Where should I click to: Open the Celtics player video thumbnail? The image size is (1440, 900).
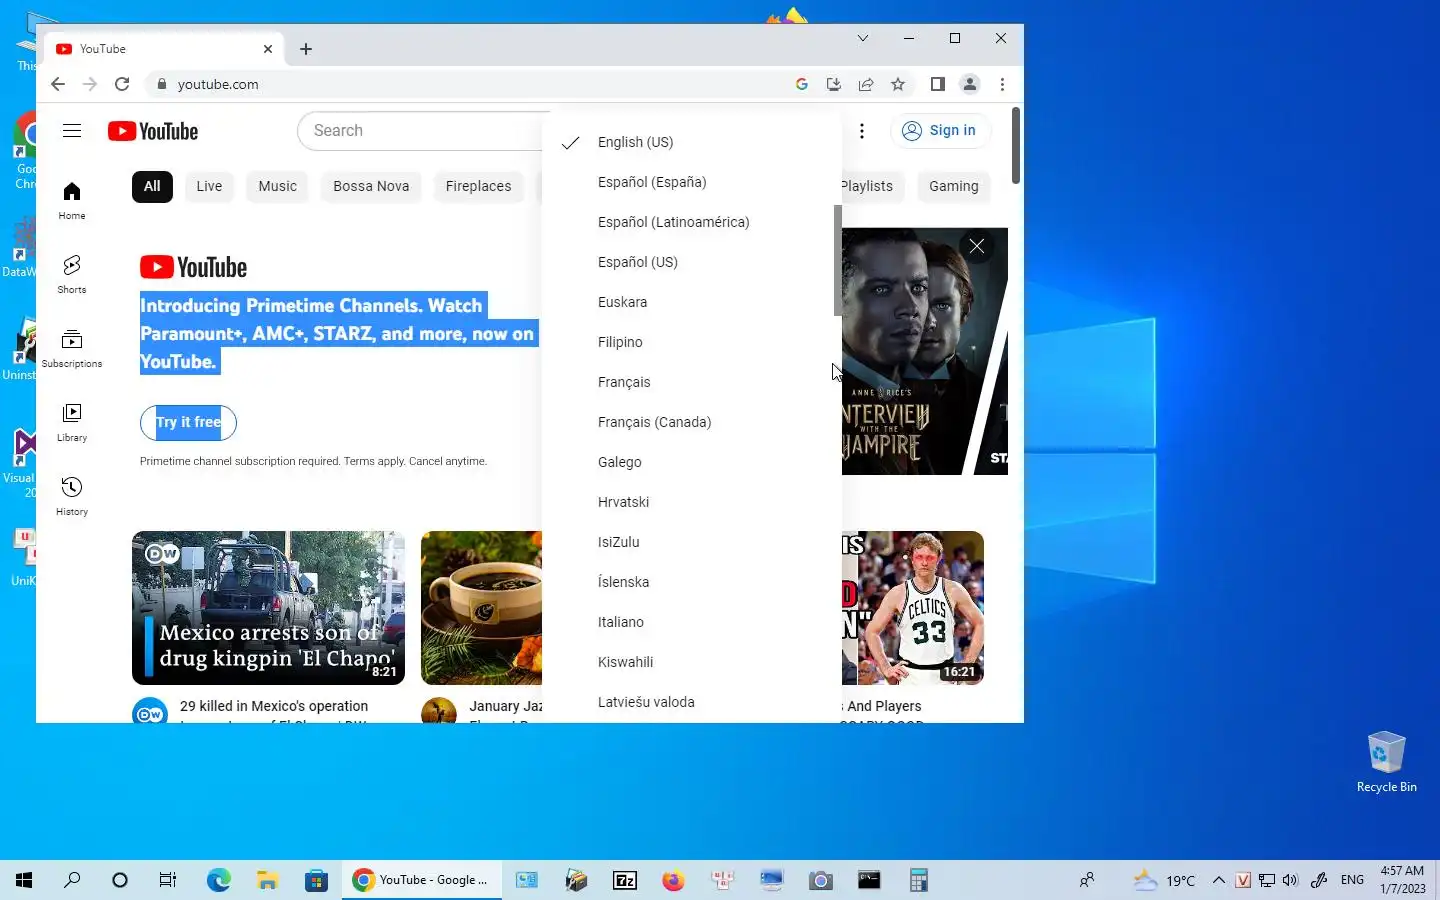point(913,608)
